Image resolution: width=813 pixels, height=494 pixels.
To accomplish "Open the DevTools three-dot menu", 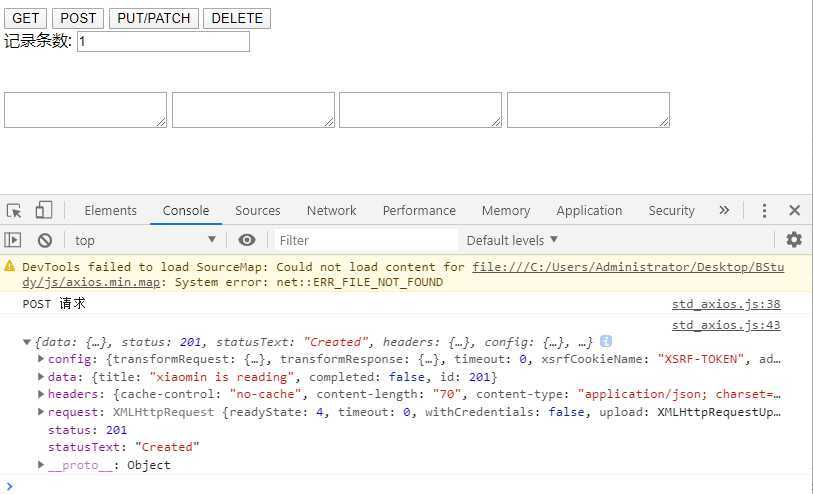I will pyautogui.click(x=765, y=210).
